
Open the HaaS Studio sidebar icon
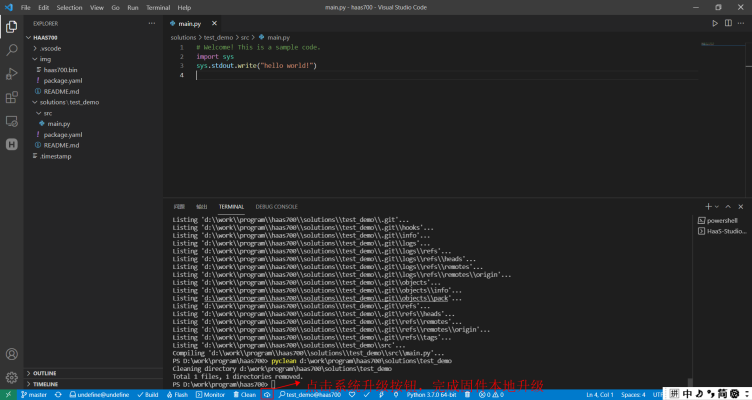tap(12, 144)
